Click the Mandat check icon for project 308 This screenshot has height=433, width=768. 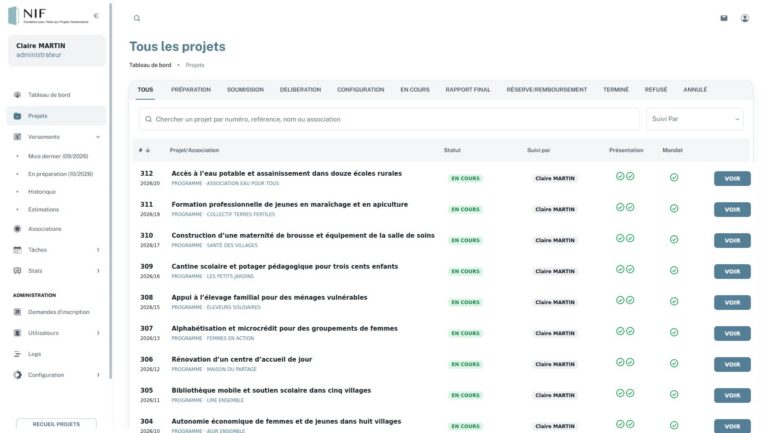click(x=674, y=301)
